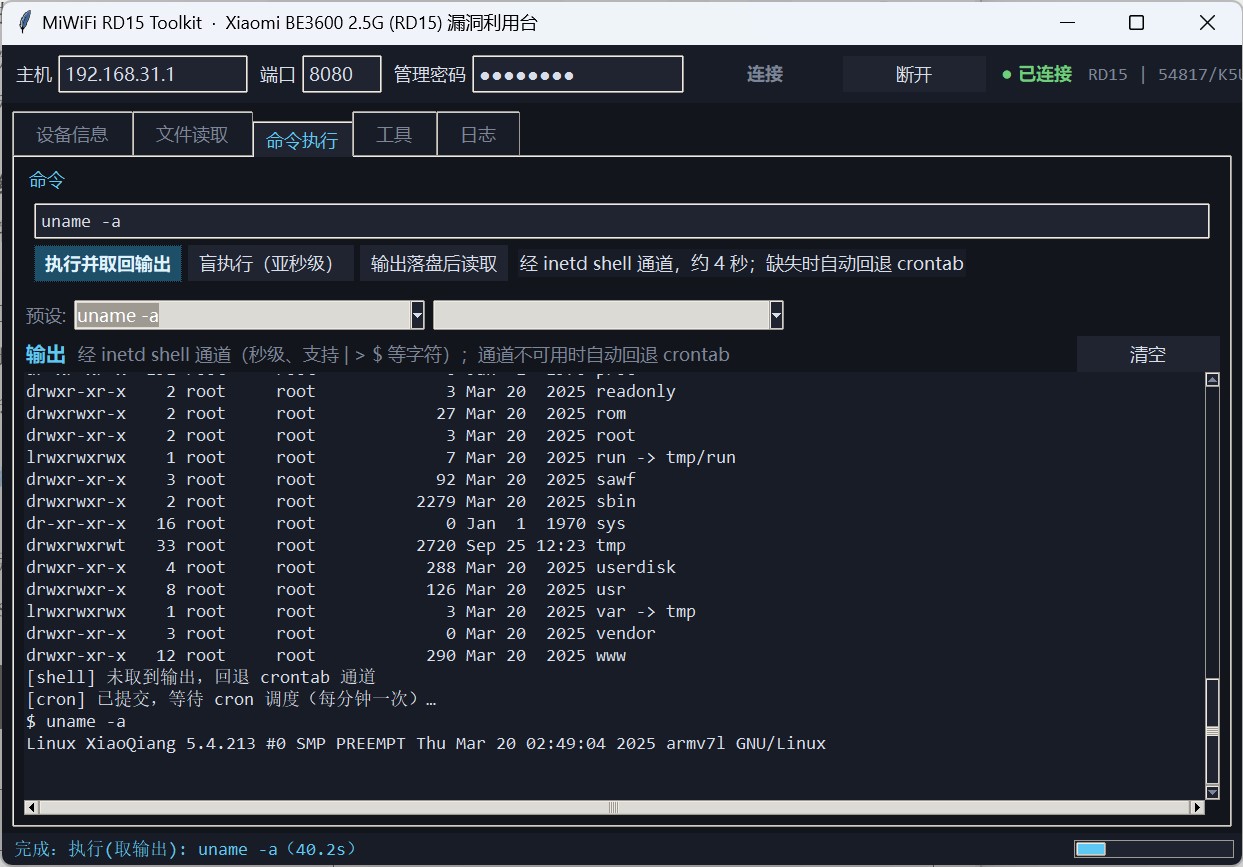Click the 断开 button

point(914,74)
